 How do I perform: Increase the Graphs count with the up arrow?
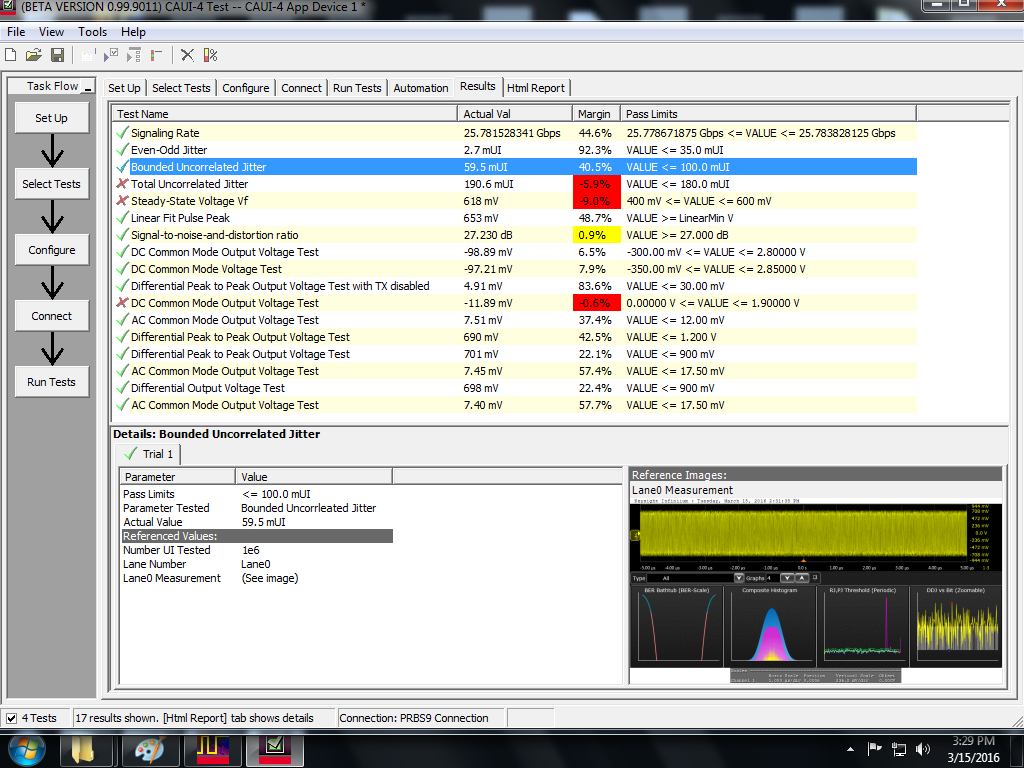click(x=801, y=576)
